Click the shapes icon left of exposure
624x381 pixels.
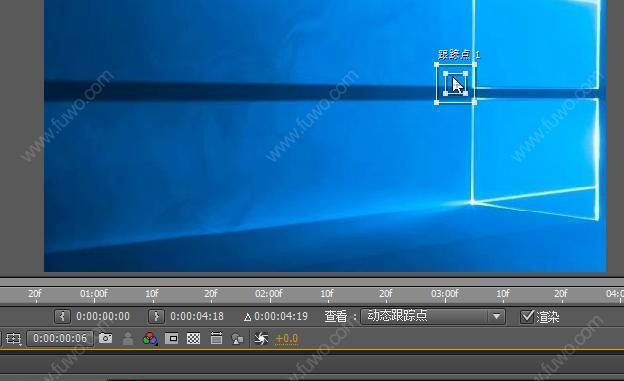237,339
